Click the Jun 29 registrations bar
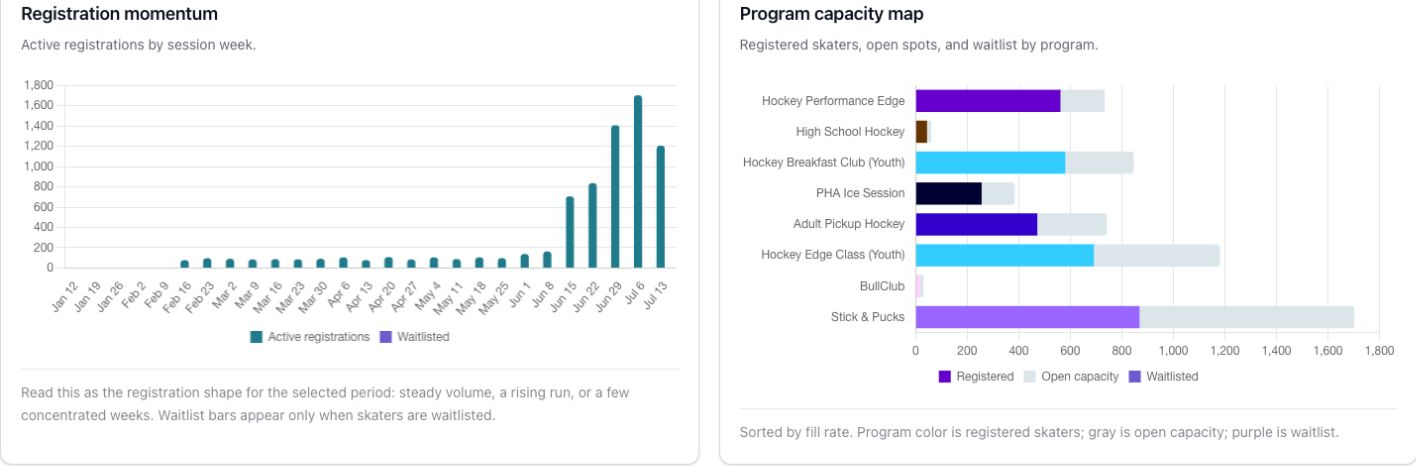The width and height of the screenshot is (1416, 466). pos(615,197)
